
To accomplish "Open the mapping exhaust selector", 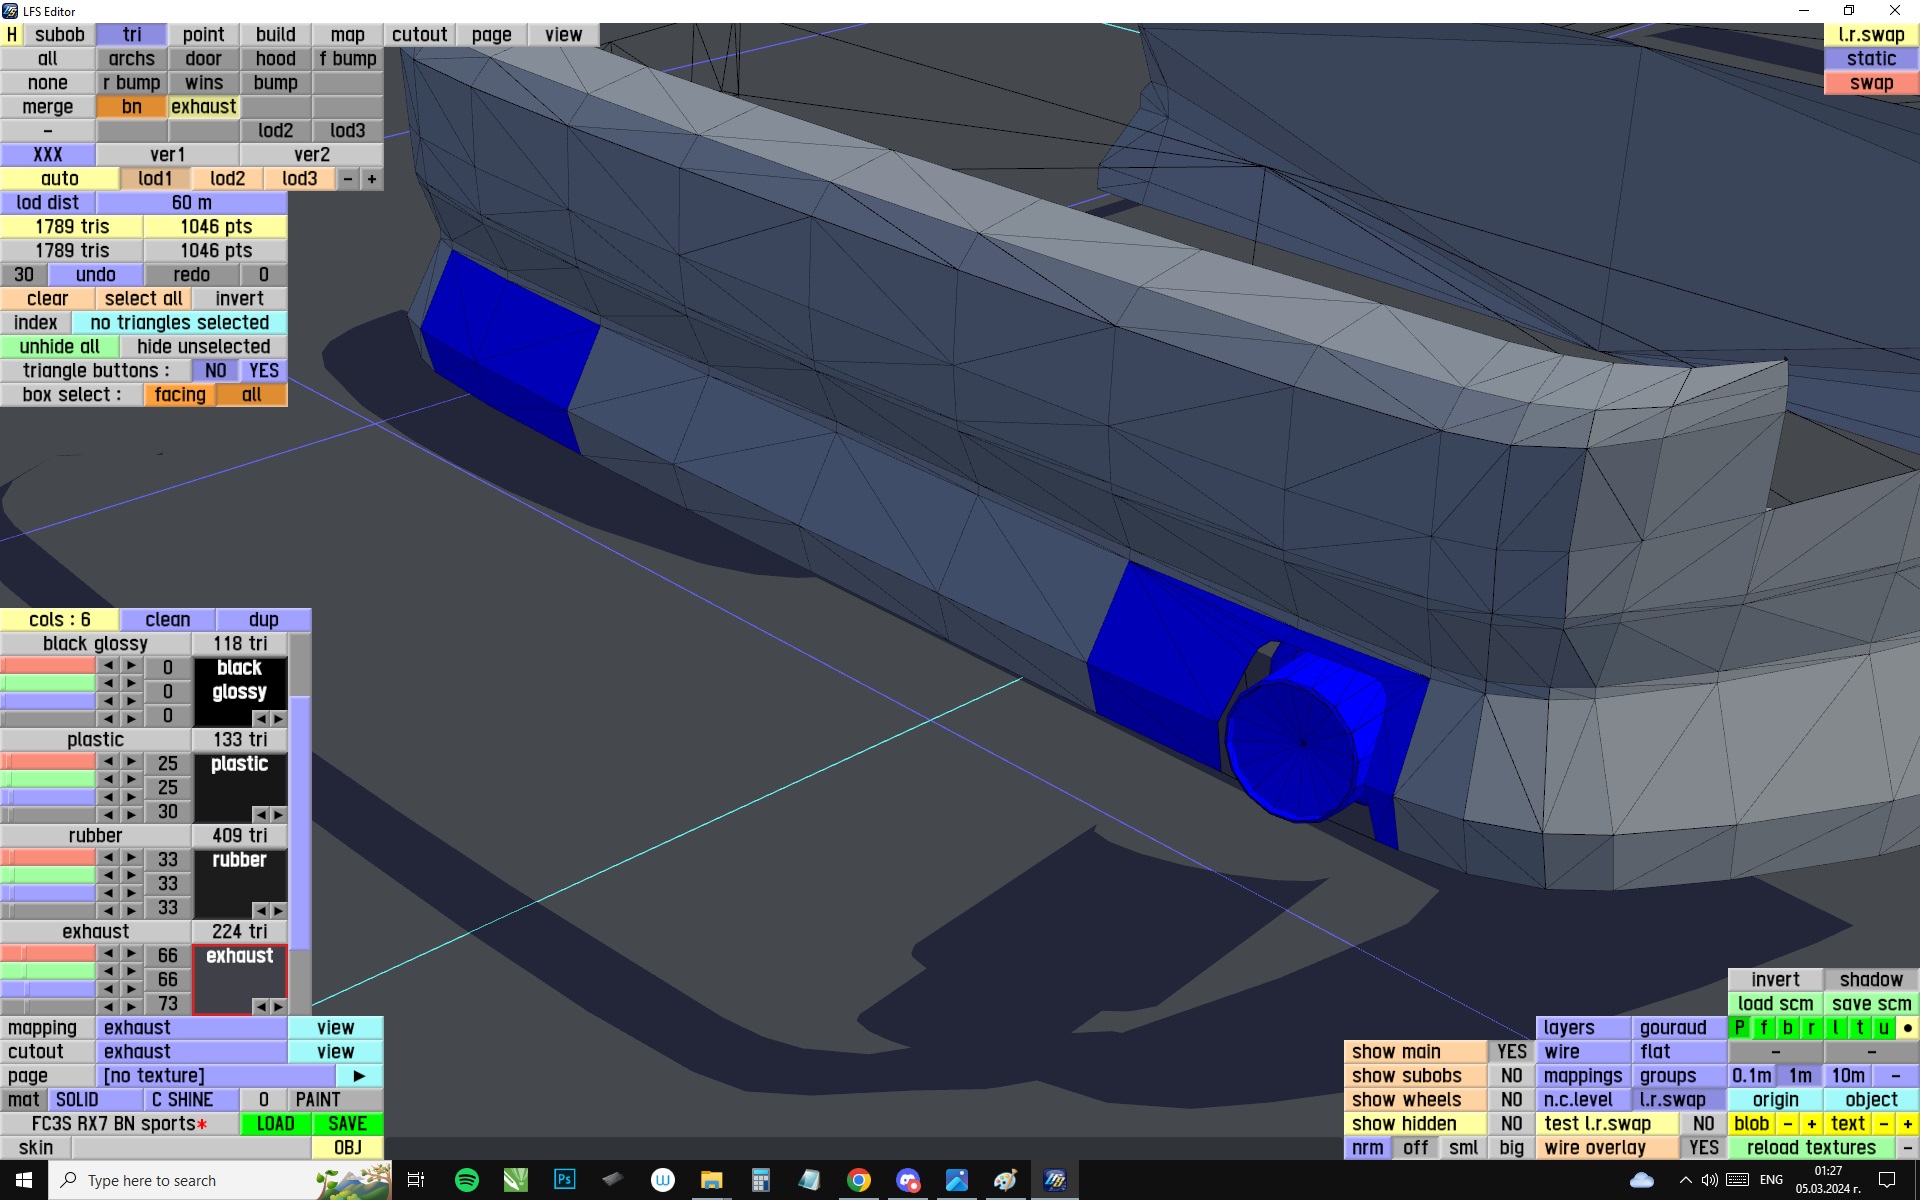I will pyautogui.click(x=191, y=1028).
